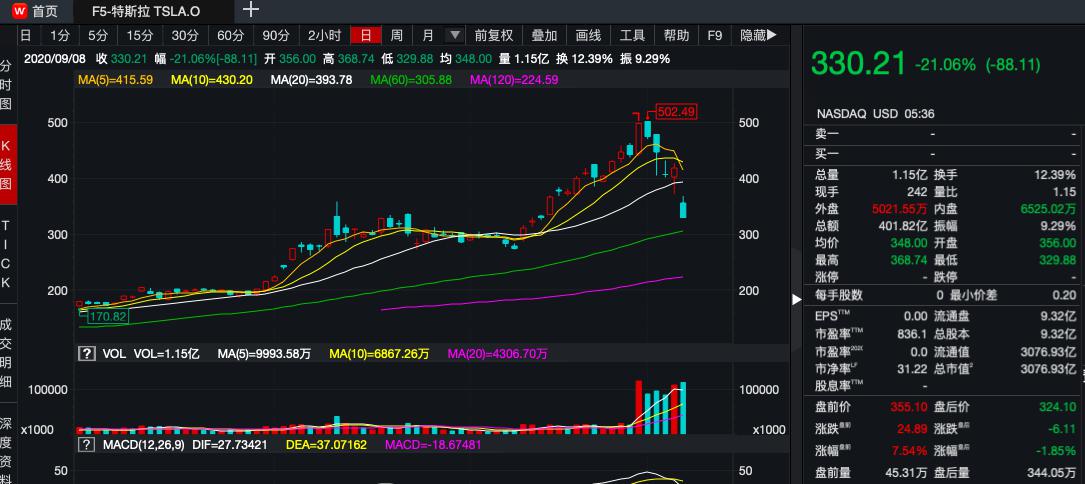The image size is (1085, 484).
Task: Open the 前复权 price adjustment dropdown
Action: click(493, 35)
